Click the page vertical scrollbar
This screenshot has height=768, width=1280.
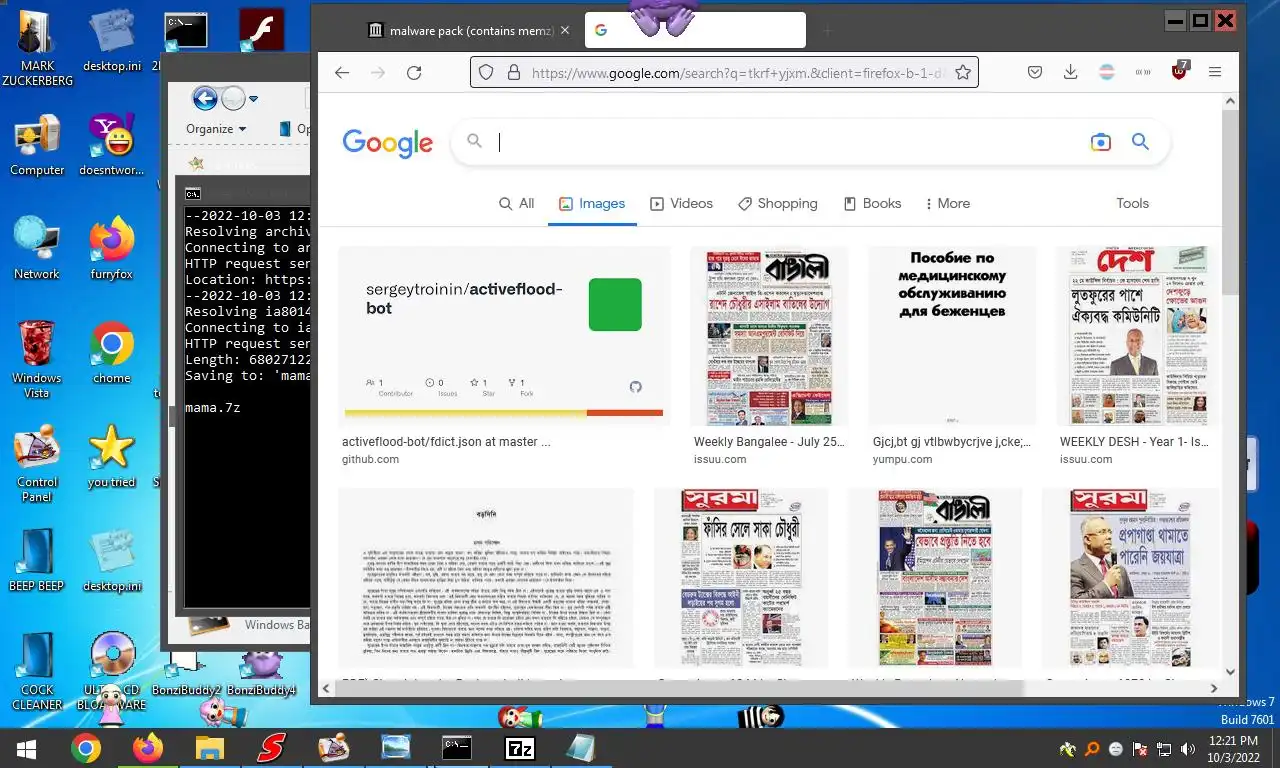(x=1230, y=204)
